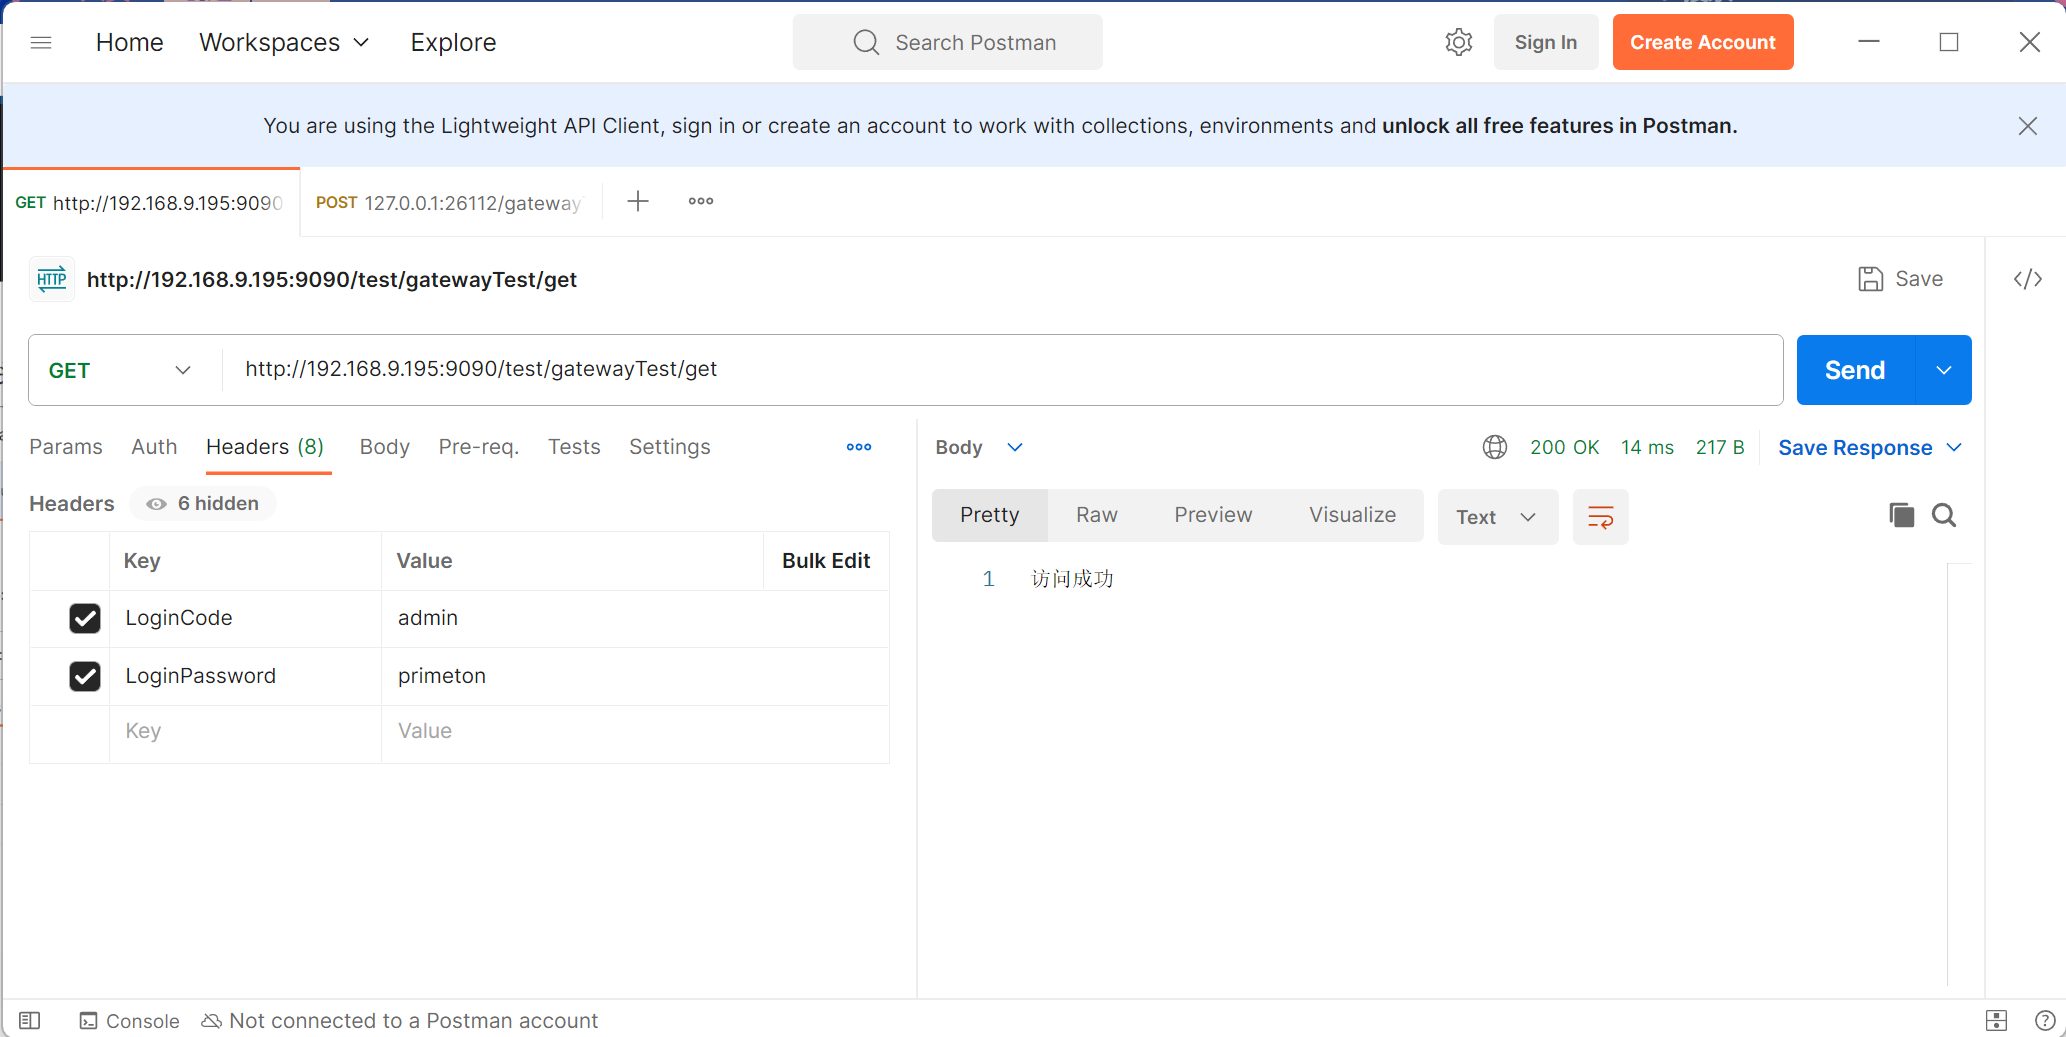Open the settings gear icon
Viewport: 2066px width, 1037px height.
[1458, 42]
